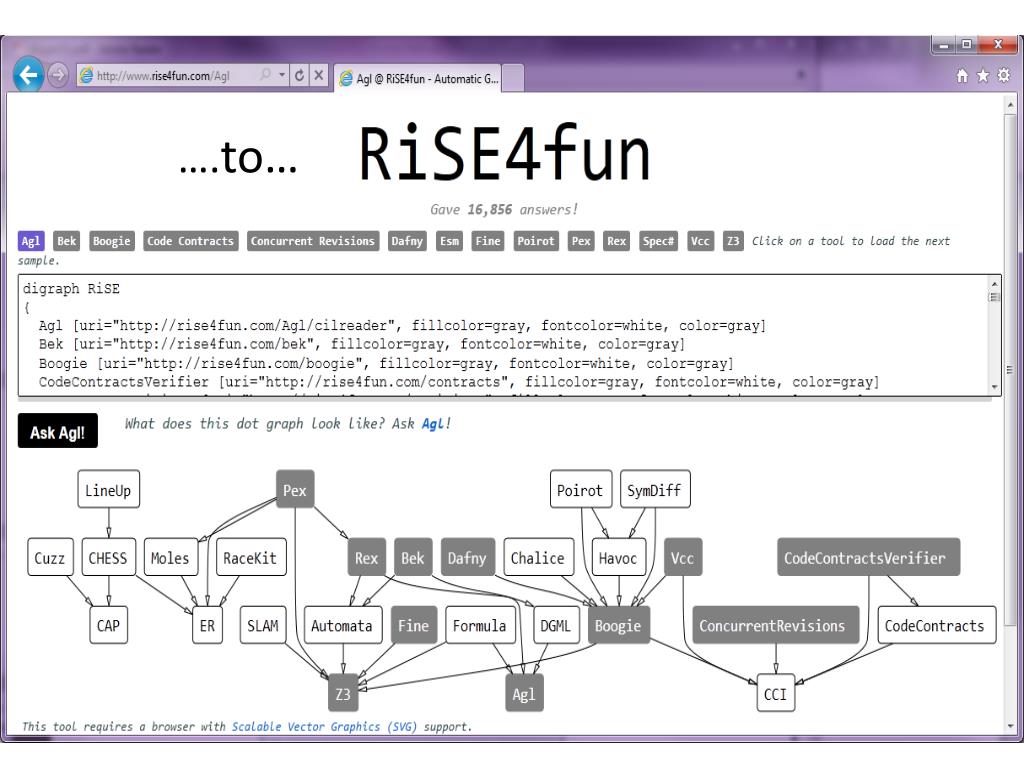Image resolution: width=1024 pixels, height=768 pixels.
Task: Load the Concurrent Revisions tool sample
Action: coord(313,241)
